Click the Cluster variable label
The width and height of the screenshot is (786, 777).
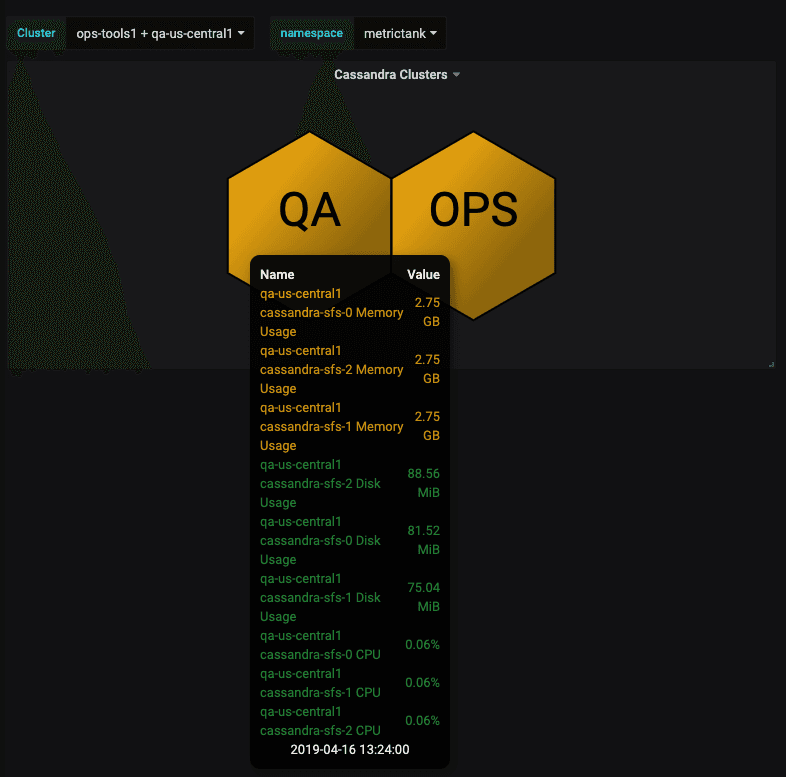36,33
